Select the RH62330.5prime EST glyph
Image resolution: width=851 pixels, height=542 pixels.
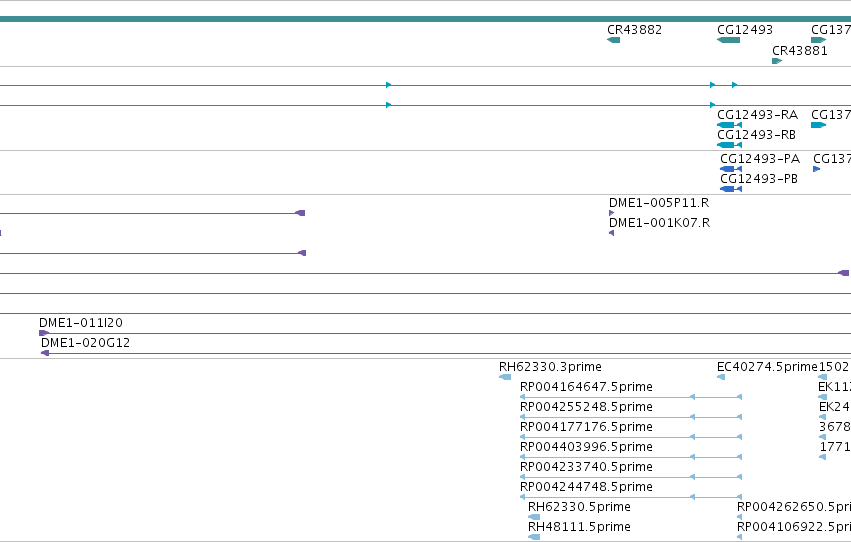(x=534, y=517)
